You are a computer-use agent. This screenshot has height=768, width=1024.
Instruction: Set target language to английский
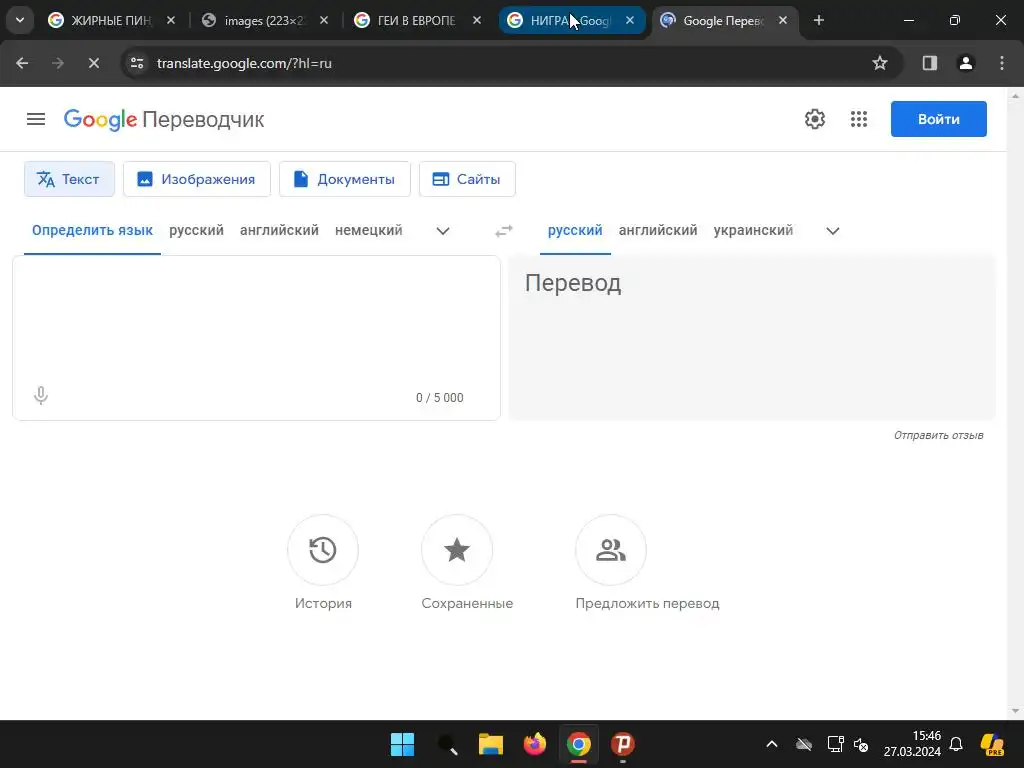658,231
